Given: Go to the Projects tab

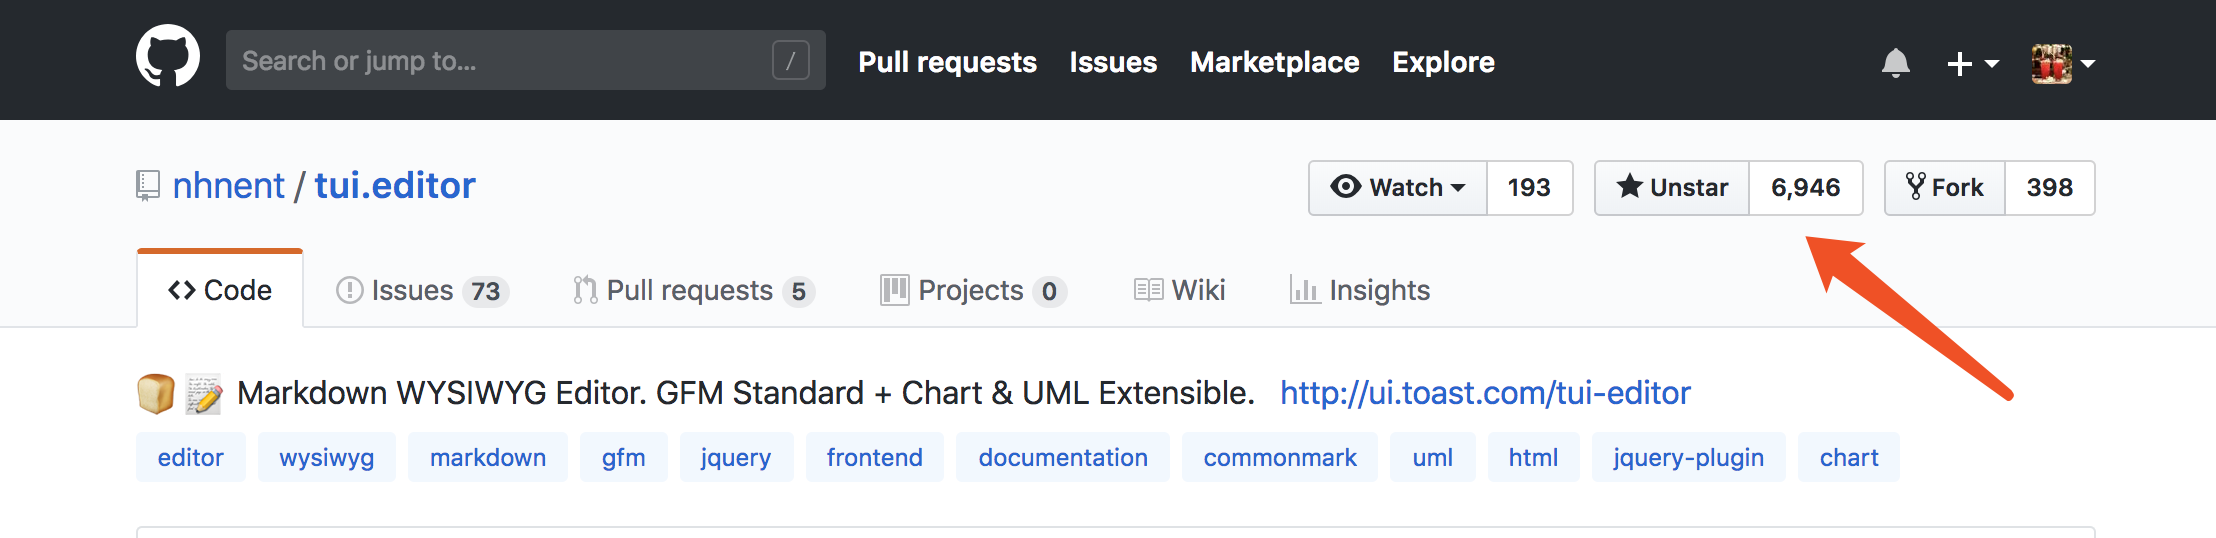Looking at the screenshot, I should (x=972, y=290).
